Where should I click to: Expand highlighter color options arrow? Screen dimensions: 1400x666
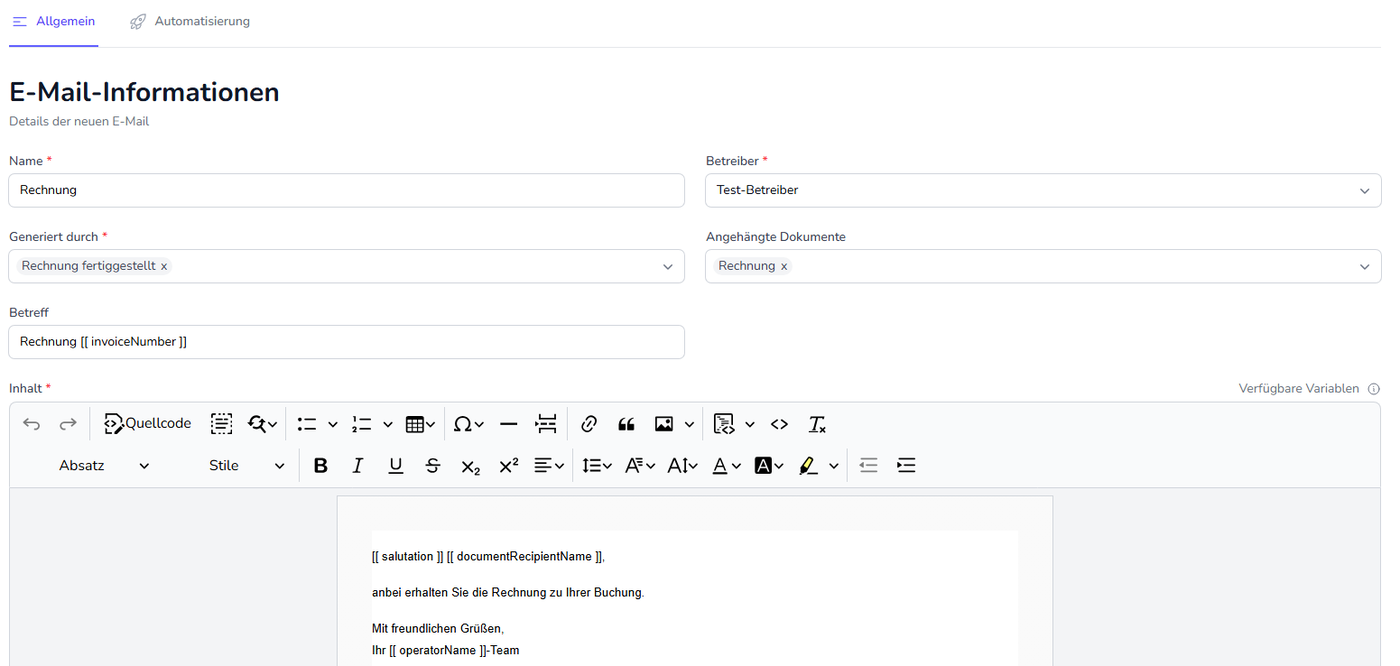coord(834,466)
